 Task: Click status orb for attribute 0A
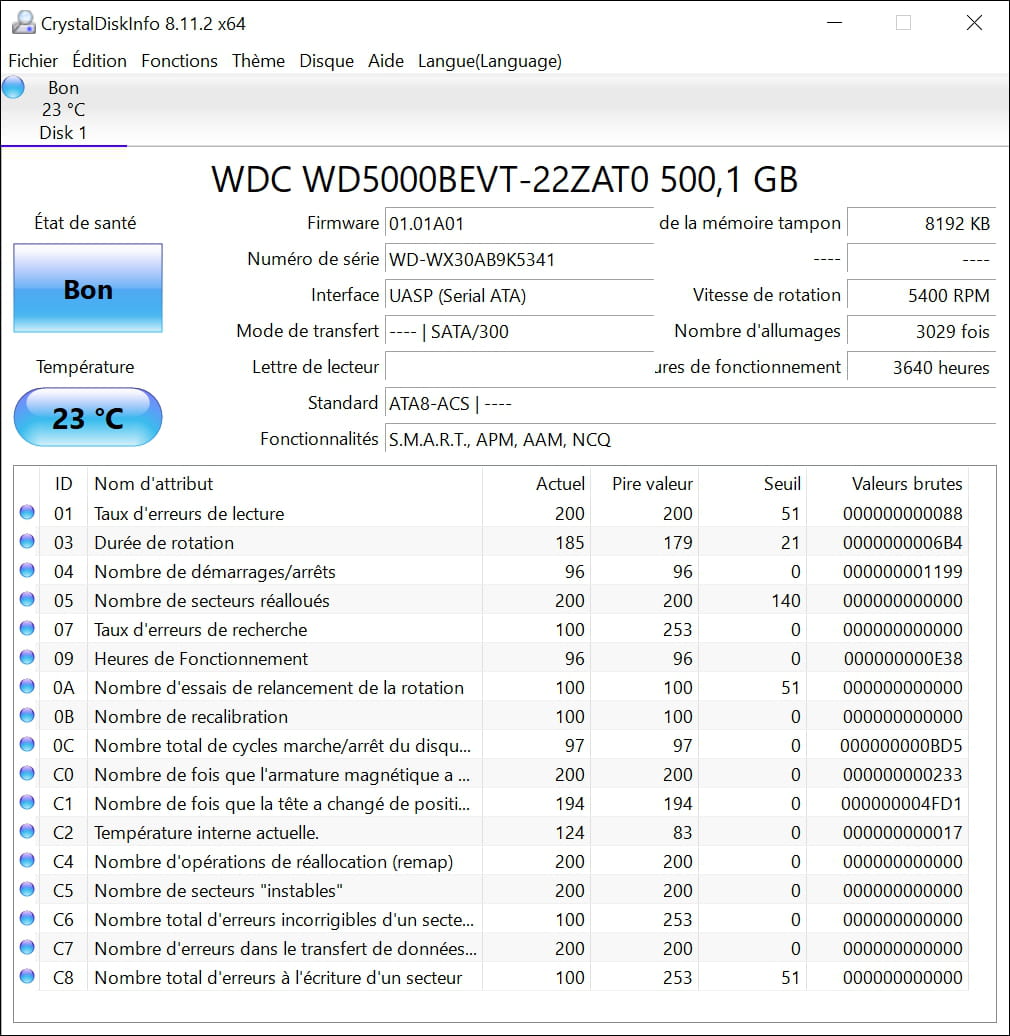(27, 686)
